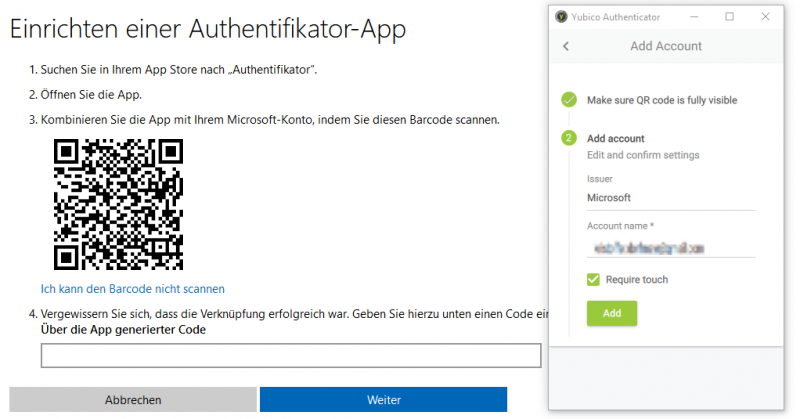800x419 pixels.
Task: Click the QR code barcode image
Action: 118,204
